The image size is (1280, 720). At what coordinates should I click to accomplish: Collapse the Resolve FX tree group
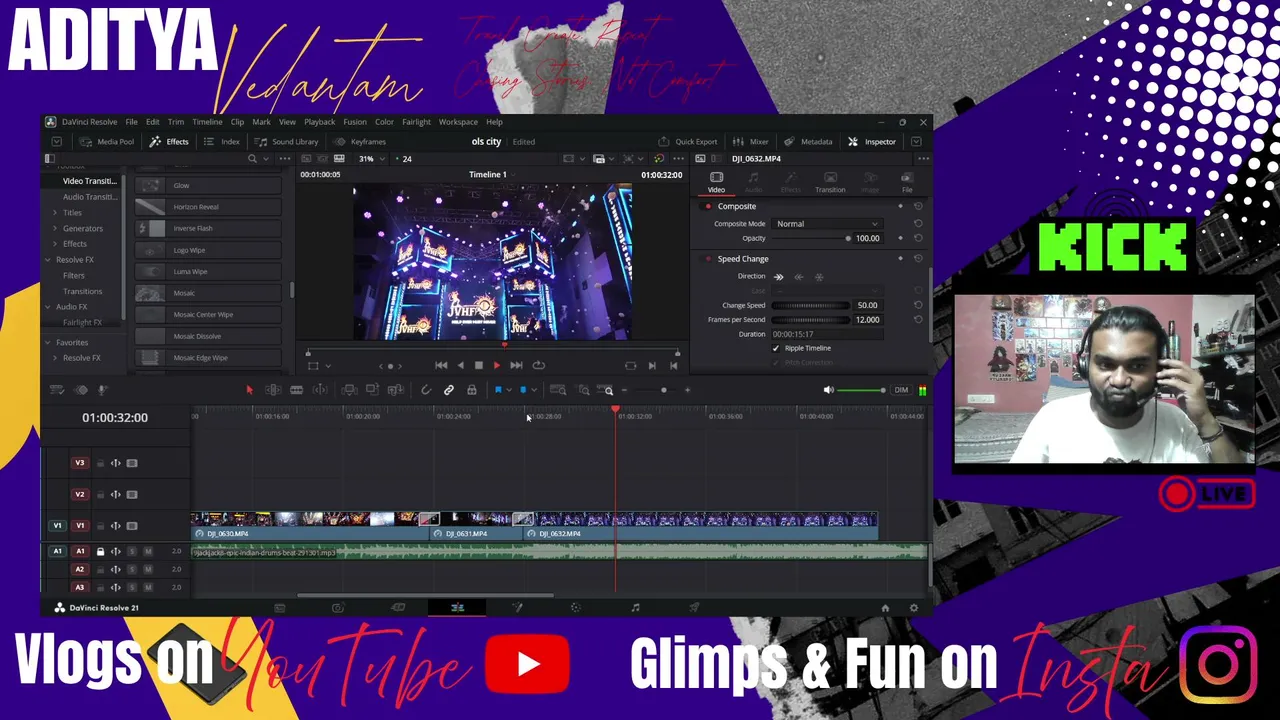tap(47, 260)
